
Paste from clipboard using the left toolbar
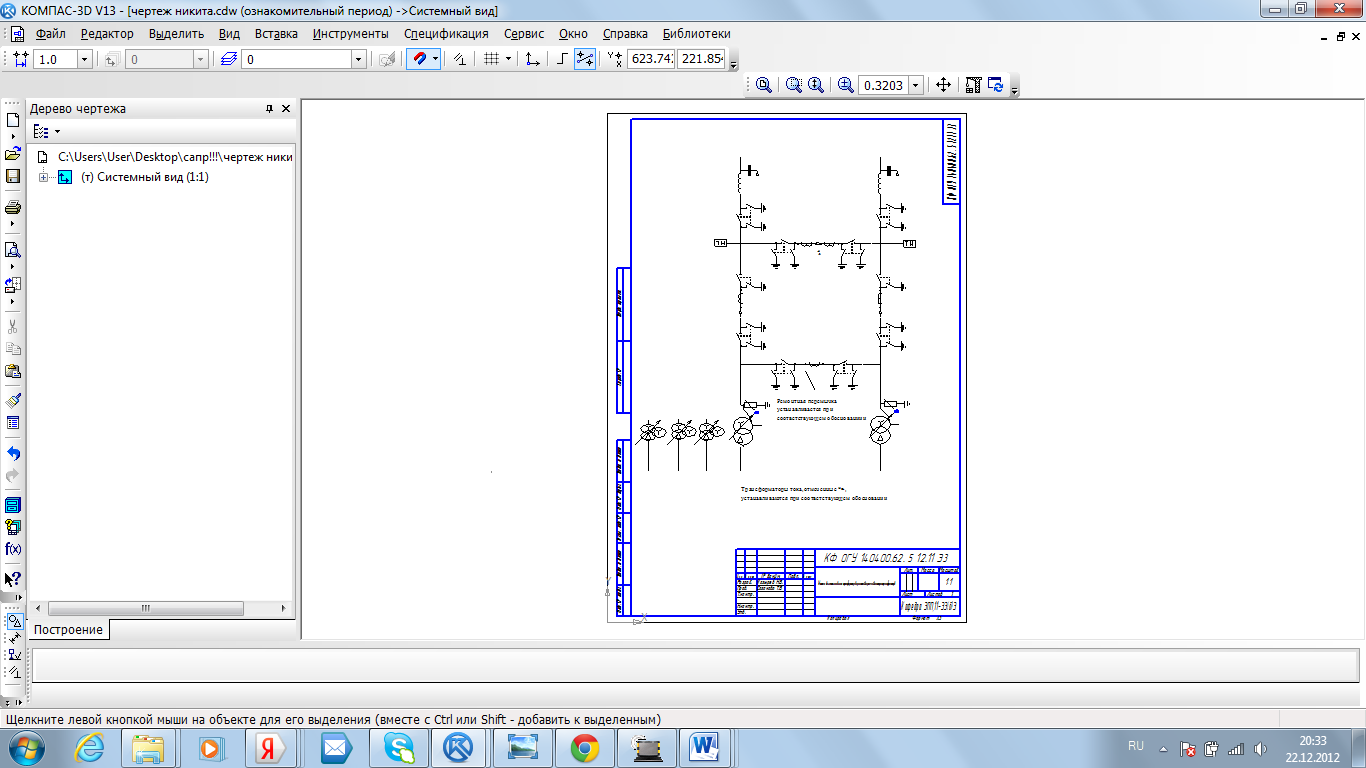coord(13,371)
